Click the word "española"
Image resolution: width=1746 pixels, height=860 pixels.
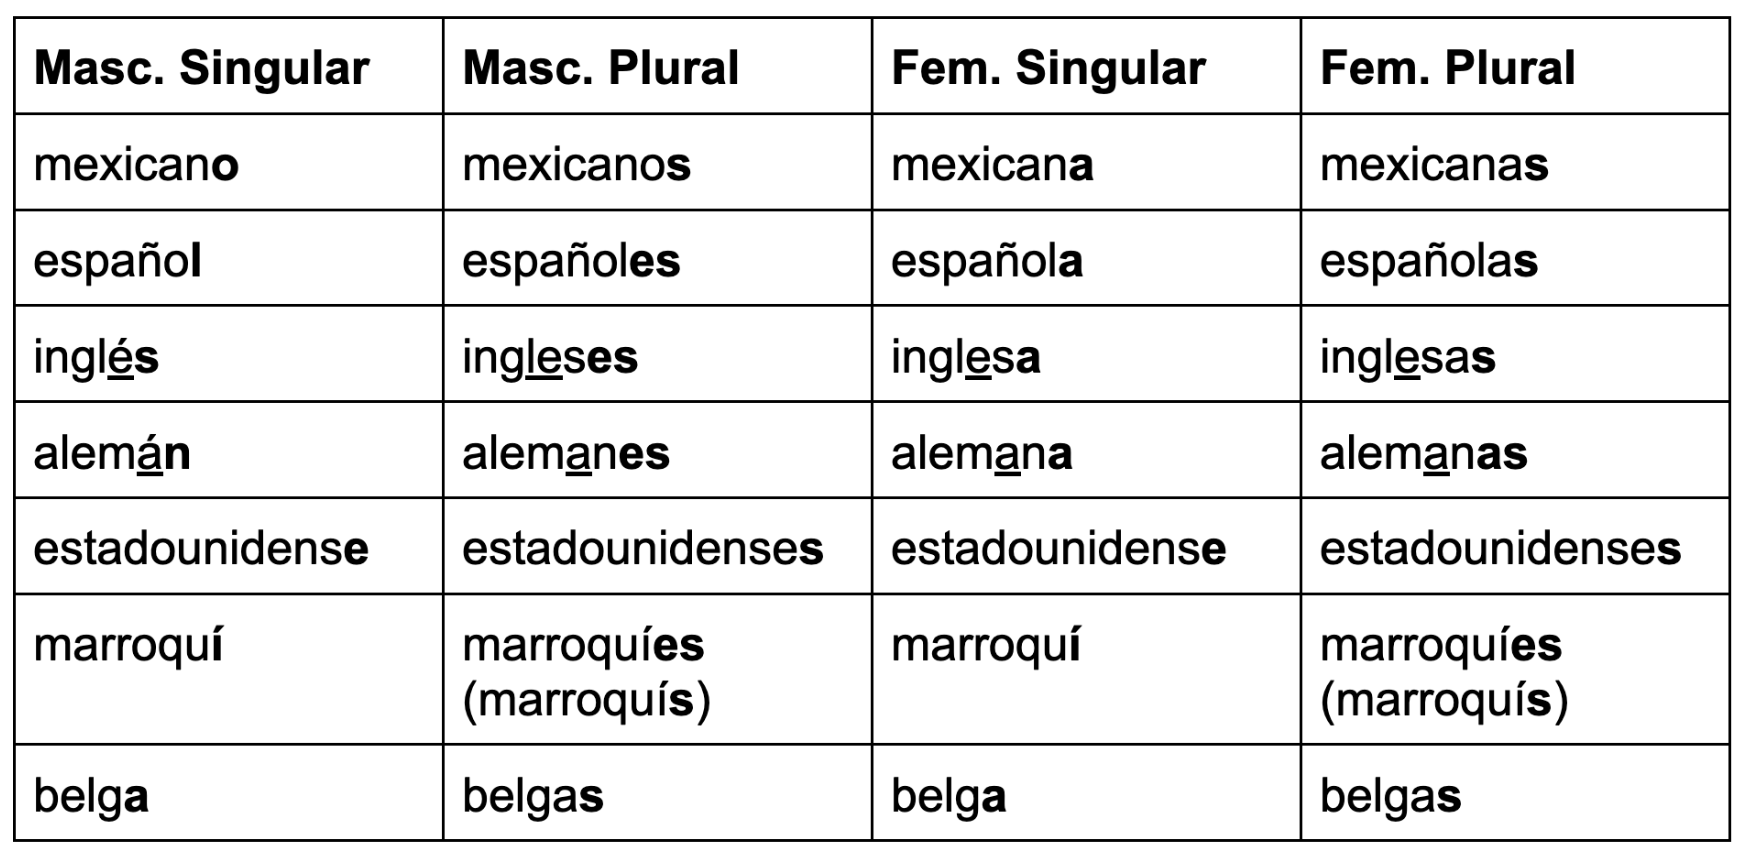(986, 261)
